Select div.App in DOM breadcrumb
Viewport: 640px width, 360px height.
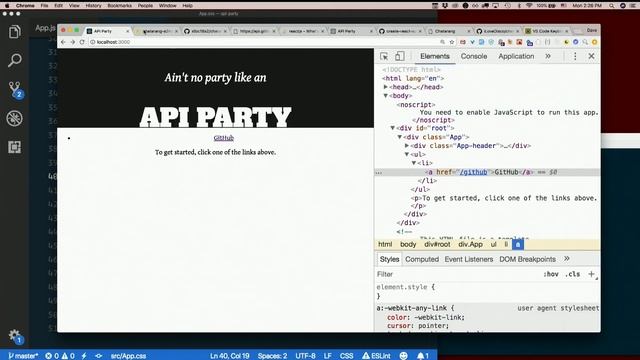click(x=470, y=244)
